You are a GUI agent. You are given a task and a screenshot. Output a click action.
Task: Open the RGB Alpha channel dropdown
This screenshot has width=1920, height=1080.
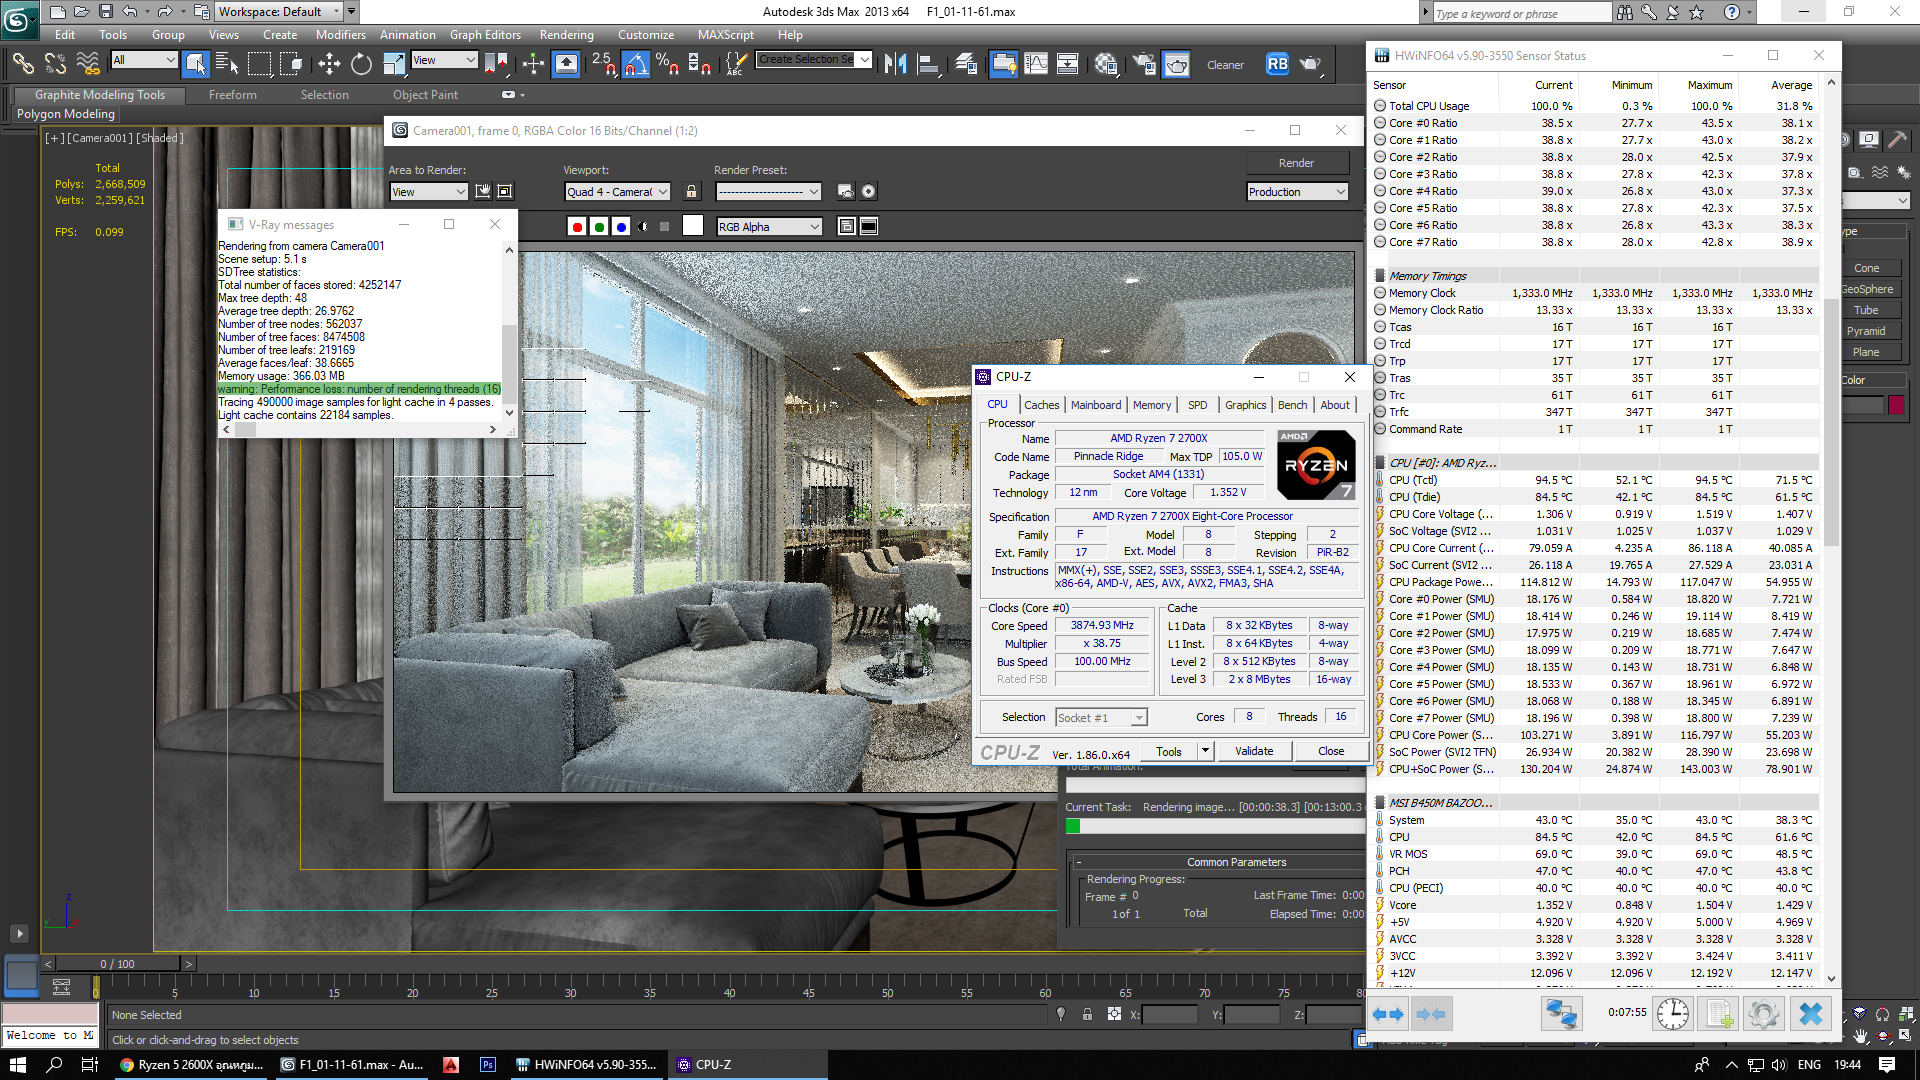coord(769,227)
